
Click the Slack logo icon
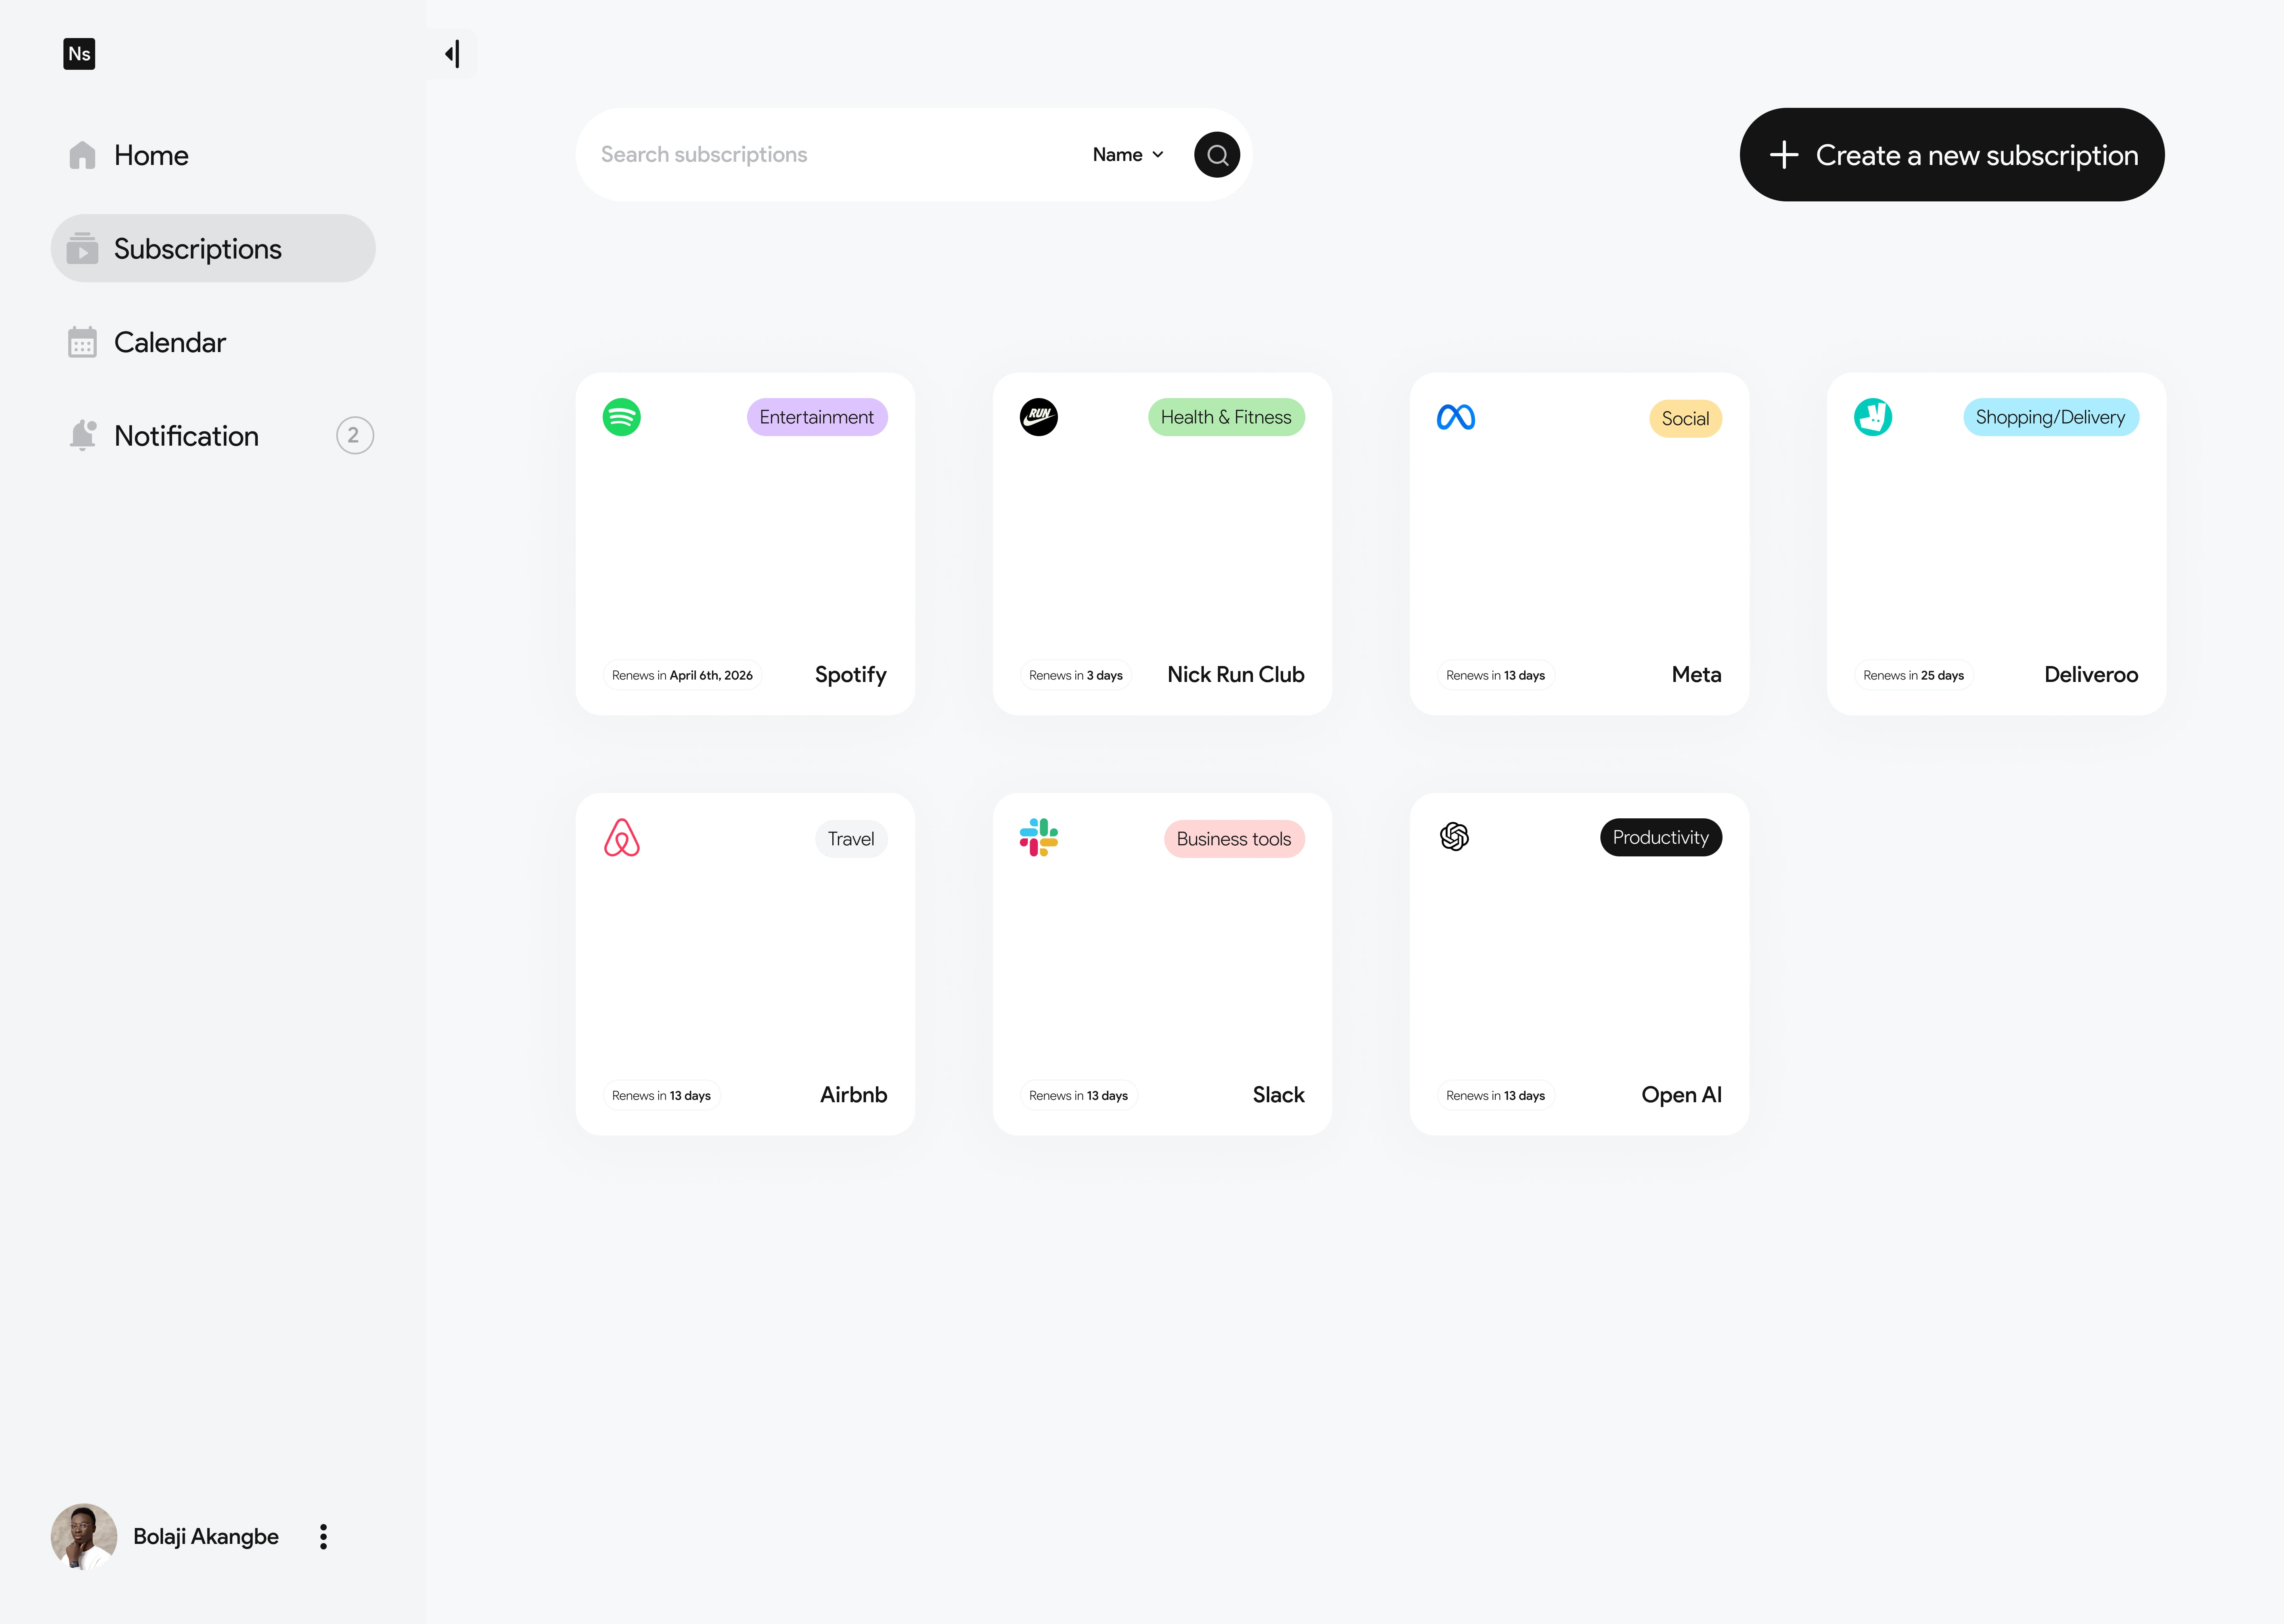tap(1038, 837)
